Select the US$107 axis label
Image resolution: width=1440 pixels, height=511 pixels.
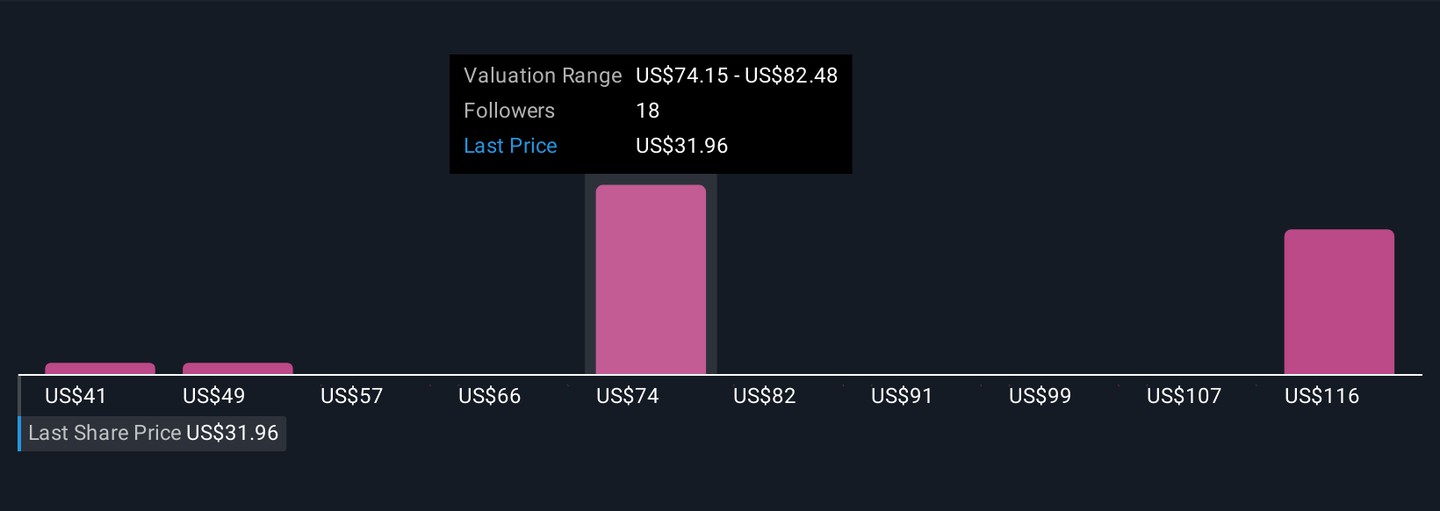tap(1184, 396)
